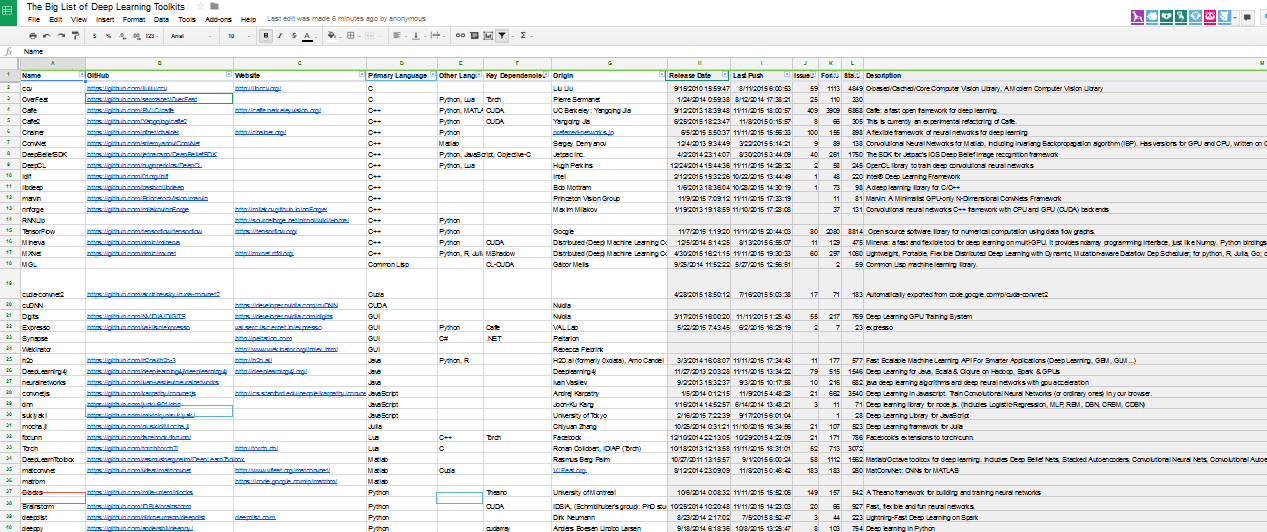Apply strikethrough formatting
The image size is (1267, 532).
click(294, 36)
